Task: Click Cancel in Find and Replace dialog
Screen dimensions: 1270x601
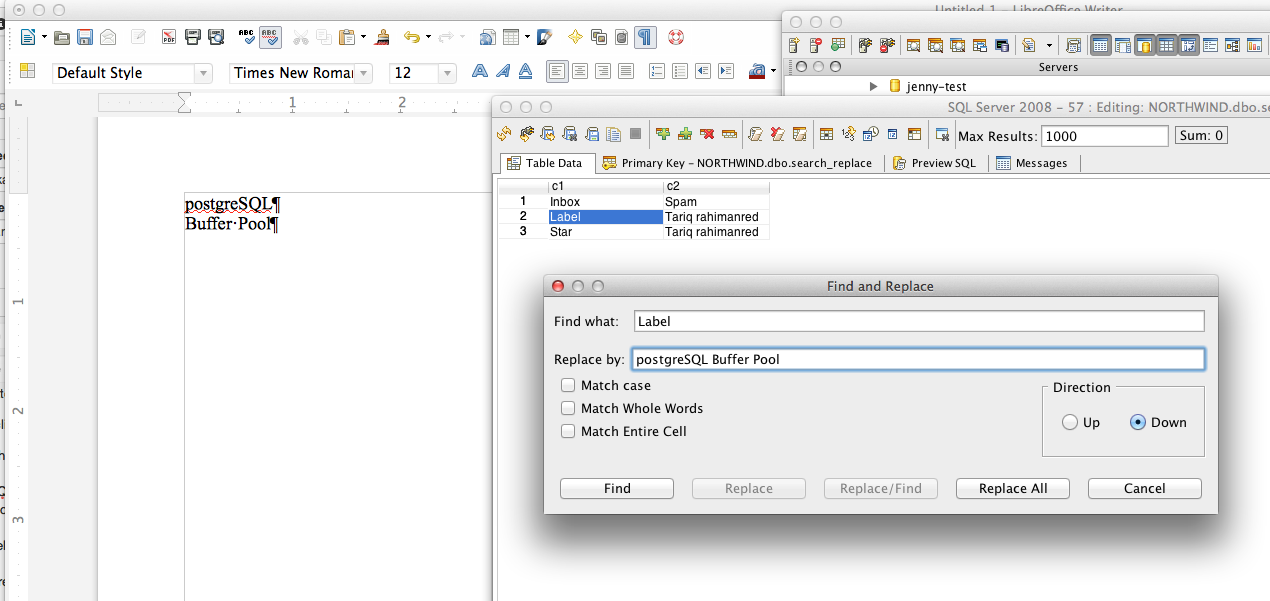Action: coord(1145,488)
